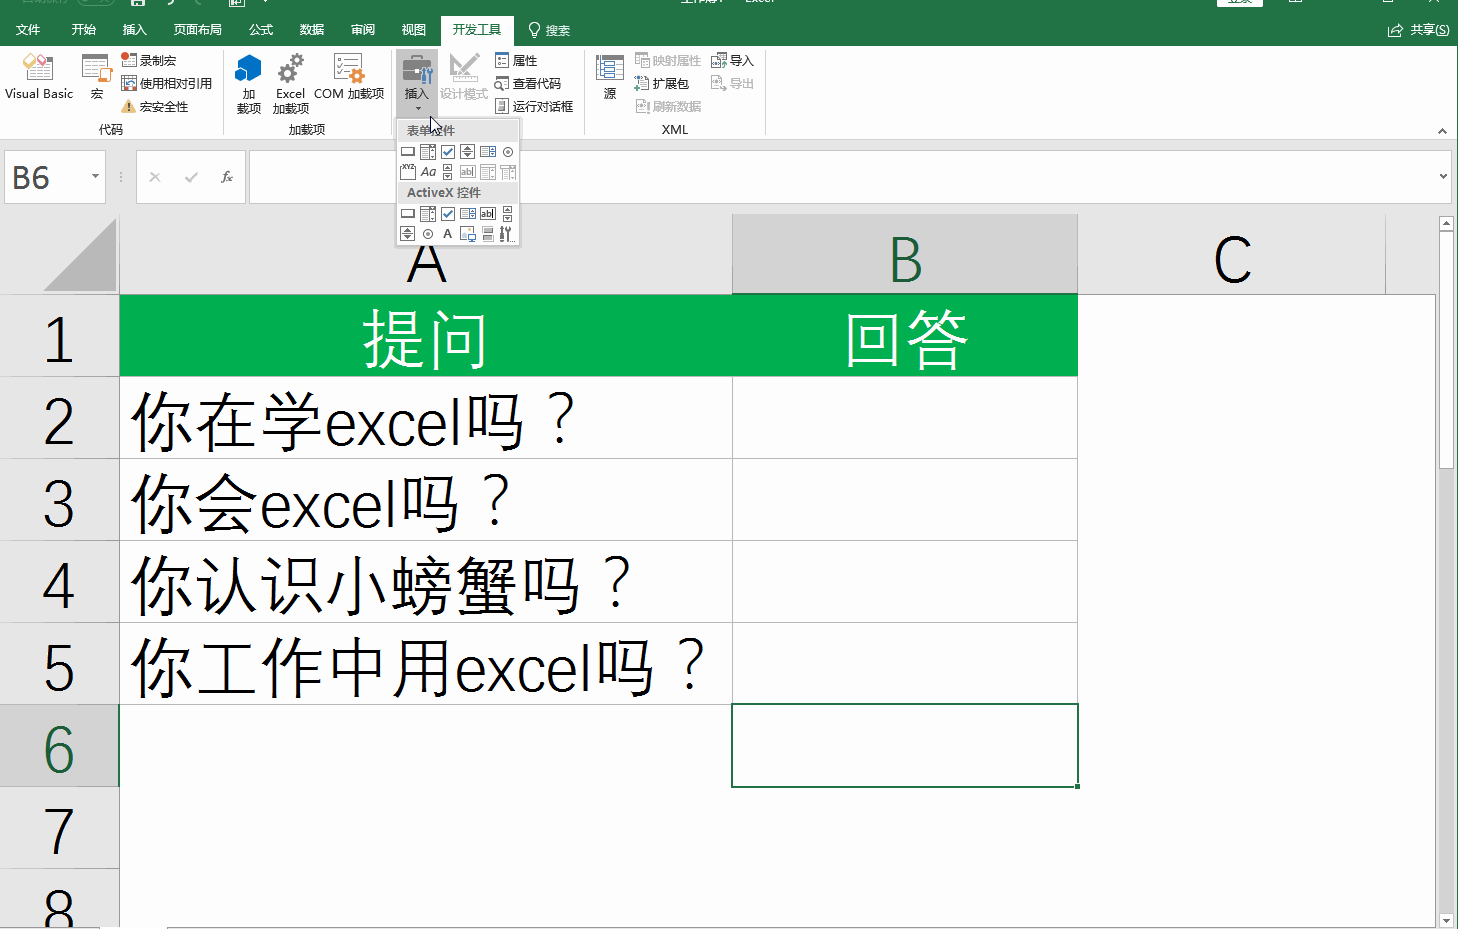Screen dimensions: 1458x929
Task: Open the XML 源 source pane
Action: click(x=610, y=78)
